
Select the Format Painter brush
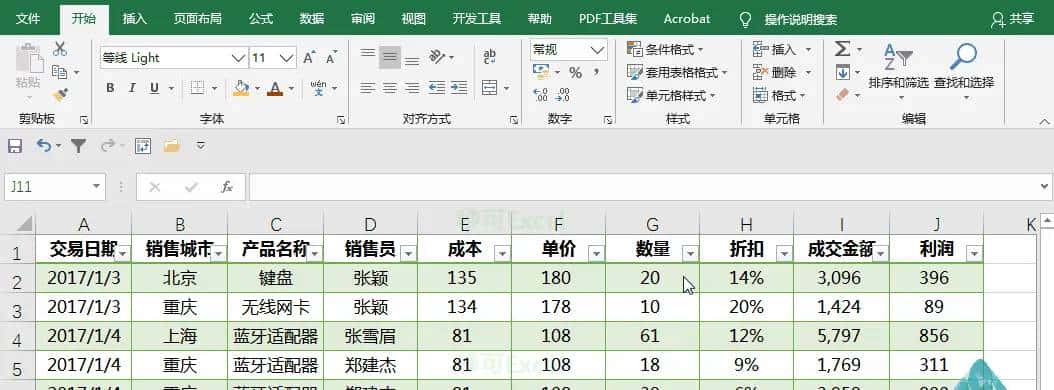coord(60,95)
